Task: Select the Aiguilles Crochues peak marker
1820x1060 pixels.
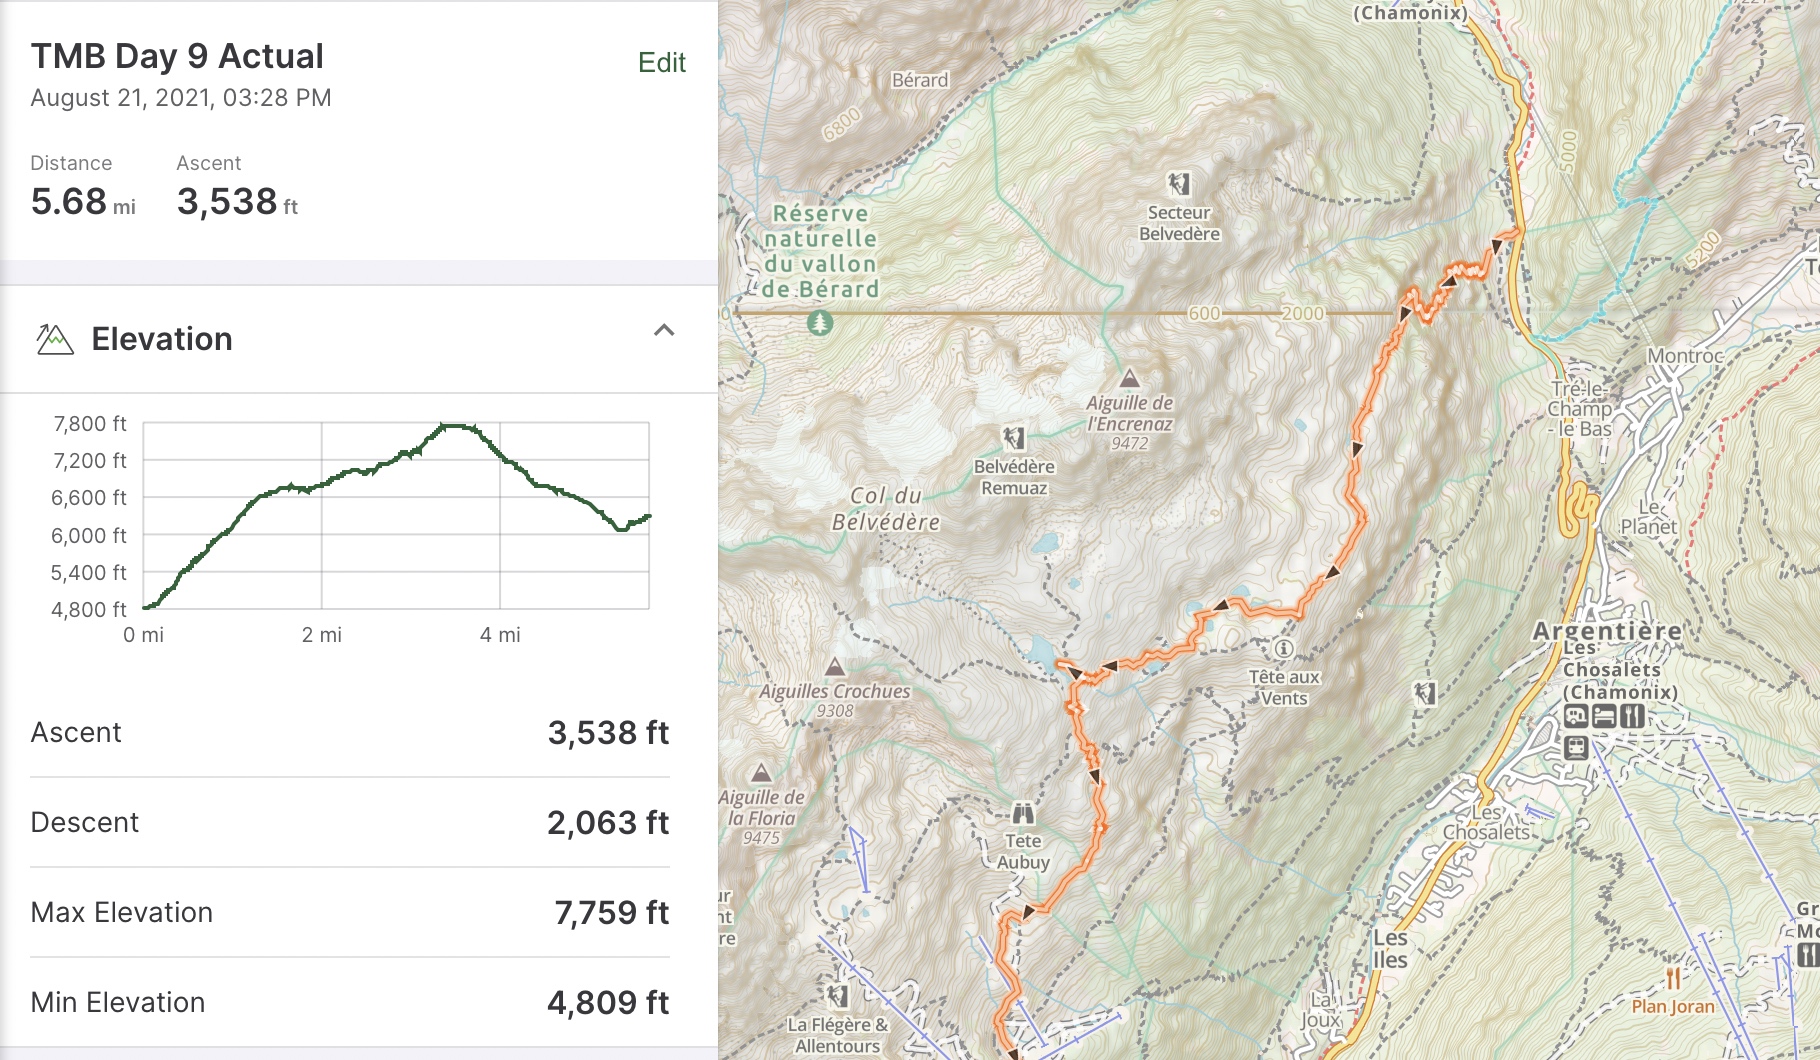Action: (x=835, y=667)
